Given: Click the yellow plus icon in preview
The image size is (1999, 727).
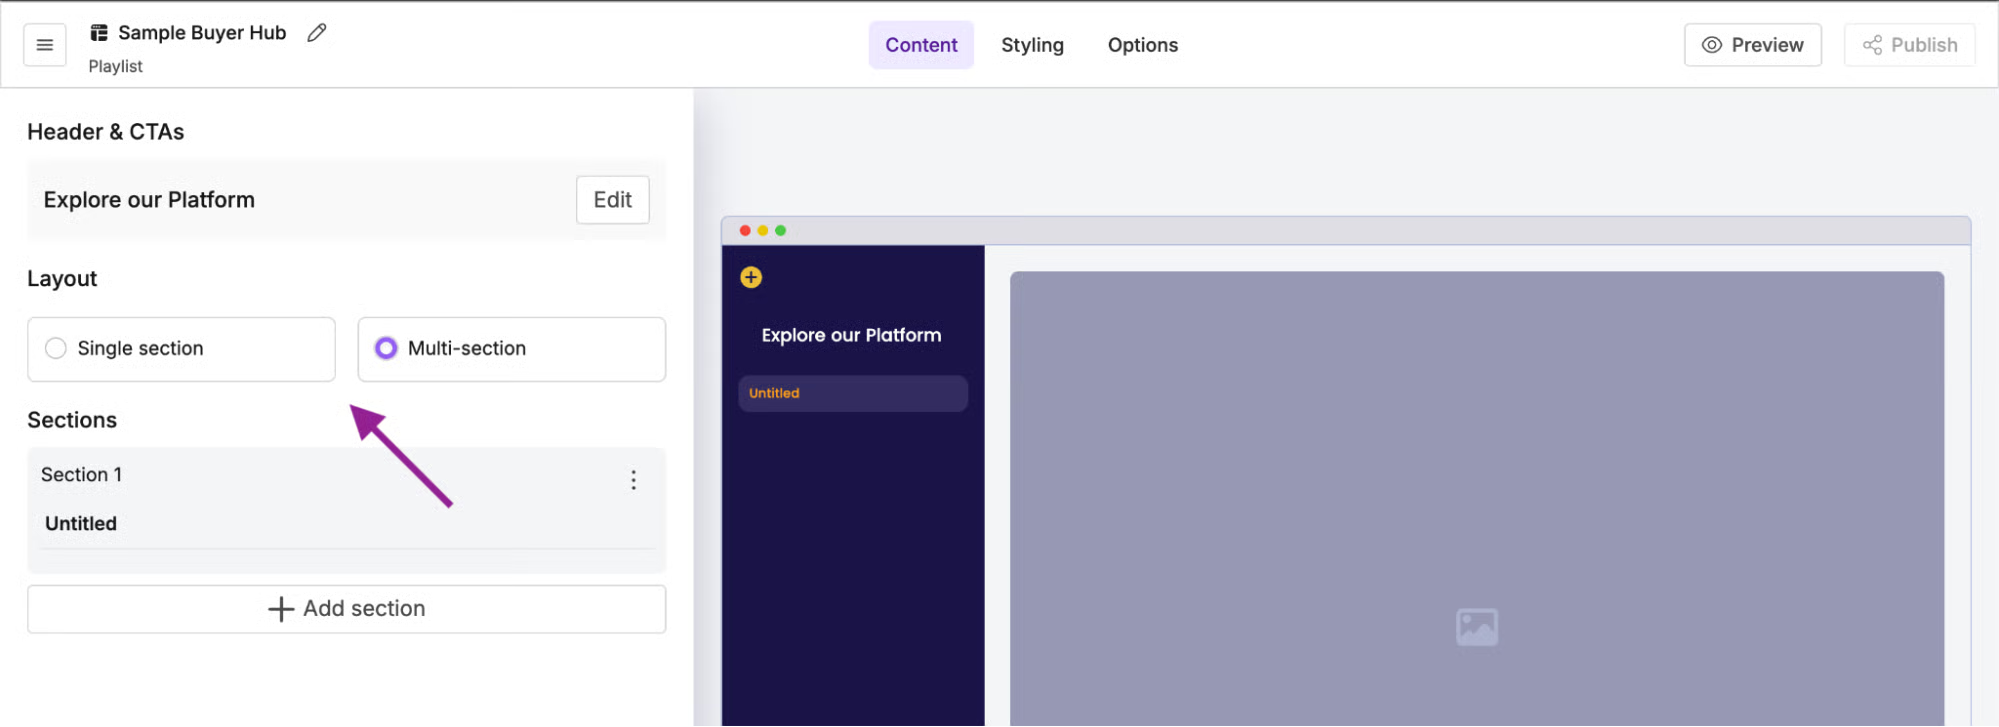Looking at the screenshot, I should coord(751,277).
